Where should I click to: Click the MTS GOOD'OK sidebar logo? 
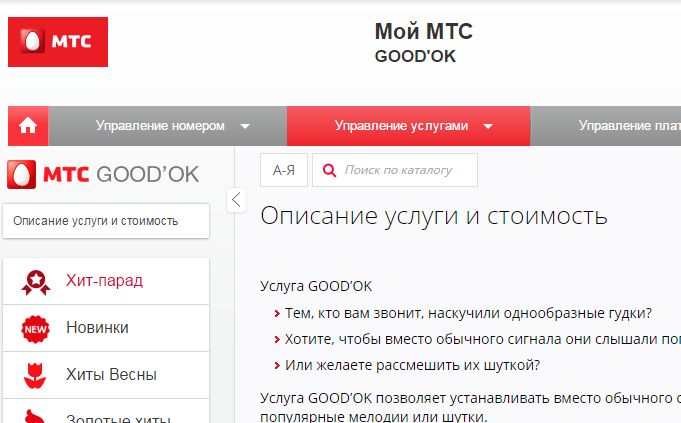pos(103,174)
